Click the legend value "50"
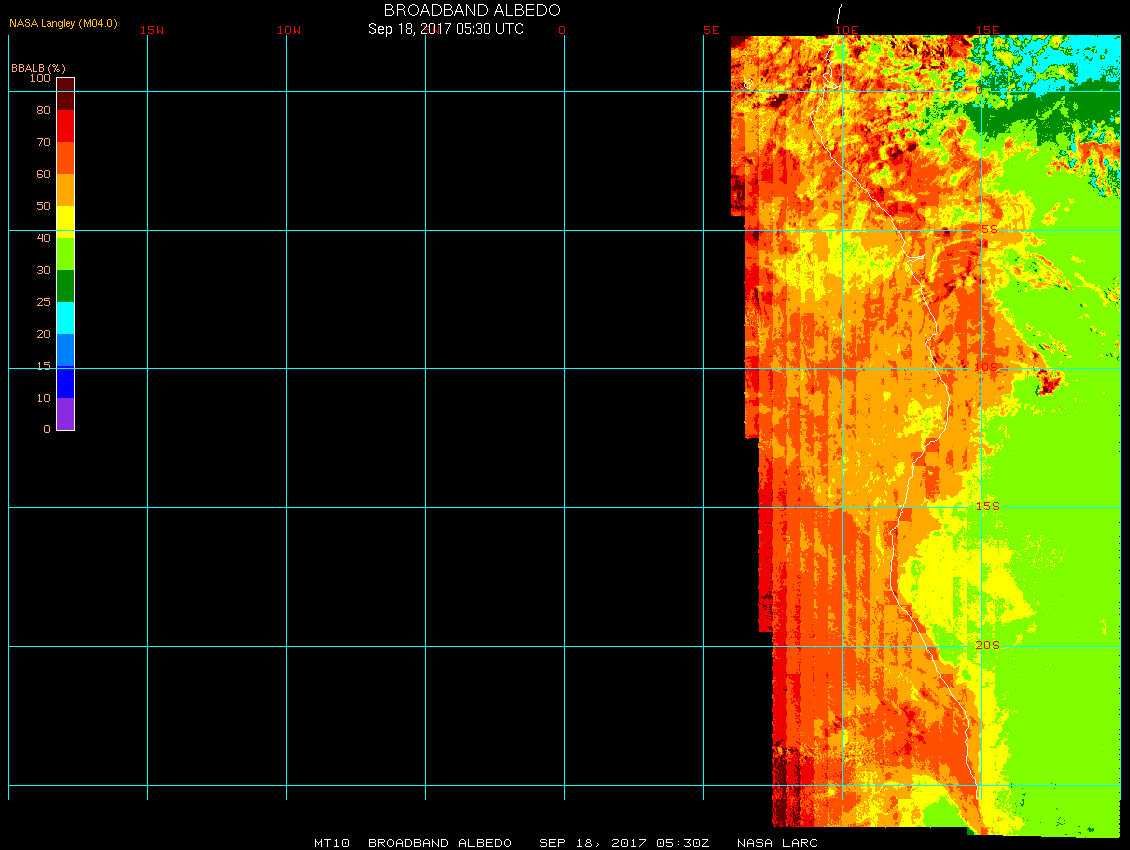Image resolution: width=1130 pixels, height=850 pixels. tap(44, 206)
